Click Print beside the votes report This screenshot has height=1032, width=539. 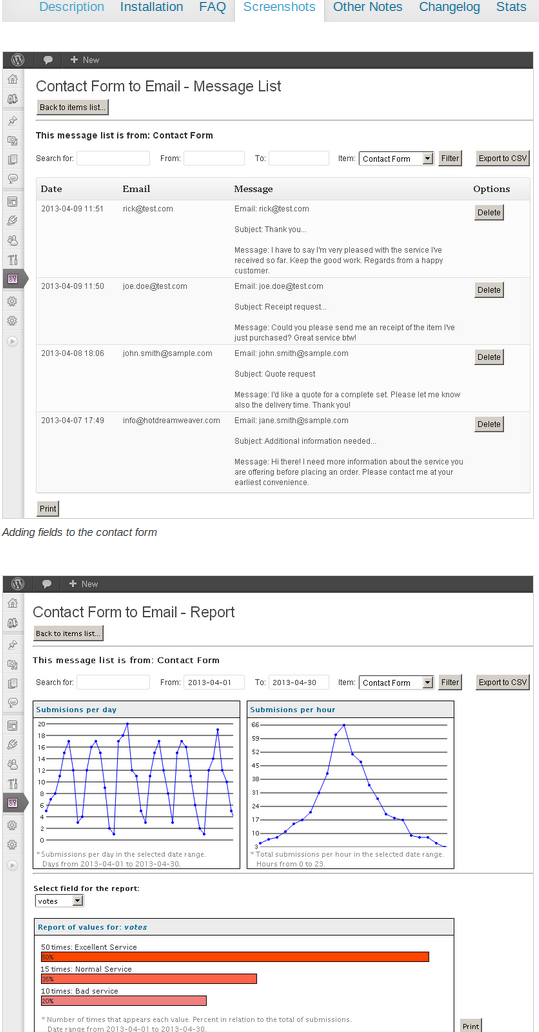(471, 1026)
